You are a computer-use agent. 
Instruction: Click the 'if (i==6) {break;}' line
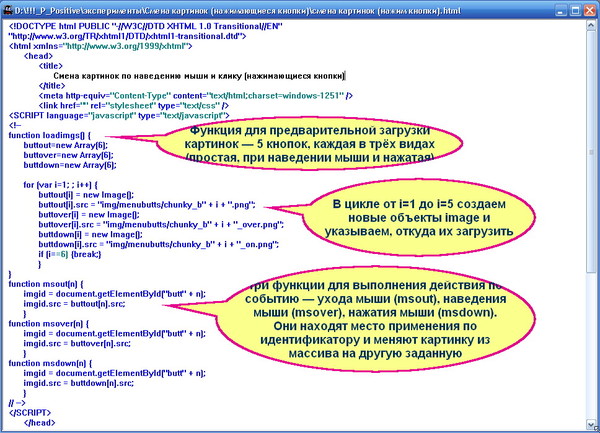click(70, 254)
